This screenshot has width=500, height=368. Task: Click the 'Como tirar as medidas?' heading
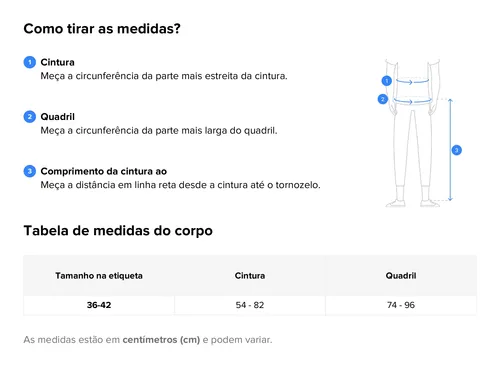coord(102,29)
